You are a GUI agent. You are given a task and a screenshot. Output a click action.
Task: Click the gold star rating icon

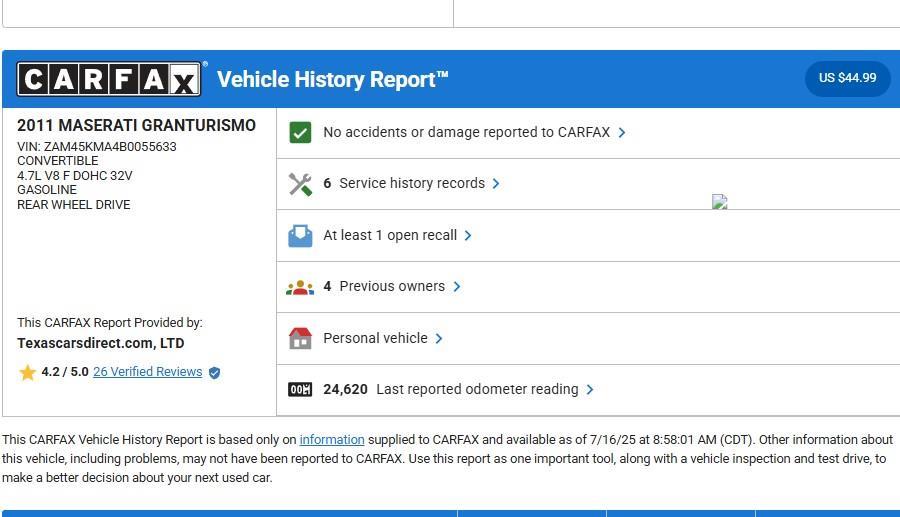point(28,373)
